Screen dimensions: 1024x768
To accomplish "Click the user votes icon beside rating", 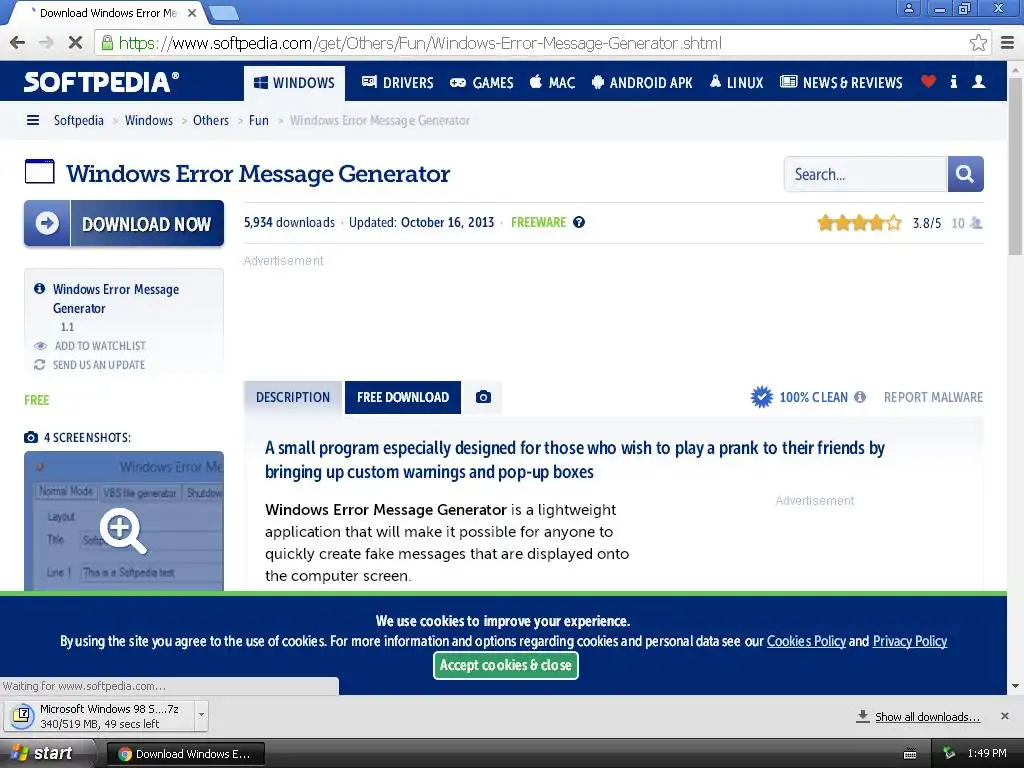I will 976,223.
